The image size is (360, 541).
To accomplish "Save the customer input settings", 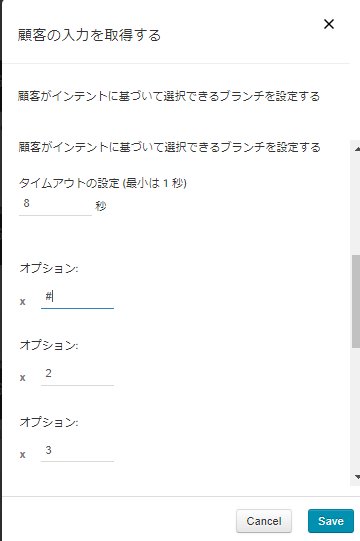I will [331, 521].
